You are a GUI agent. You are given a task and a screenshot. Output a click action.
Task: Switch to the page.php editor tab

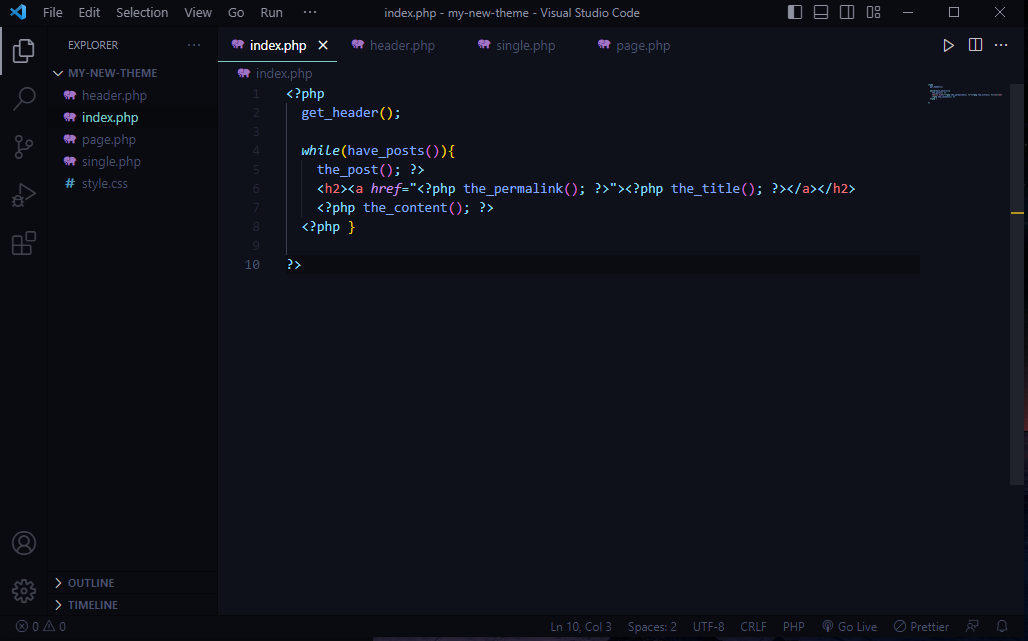tap(634, 45)
